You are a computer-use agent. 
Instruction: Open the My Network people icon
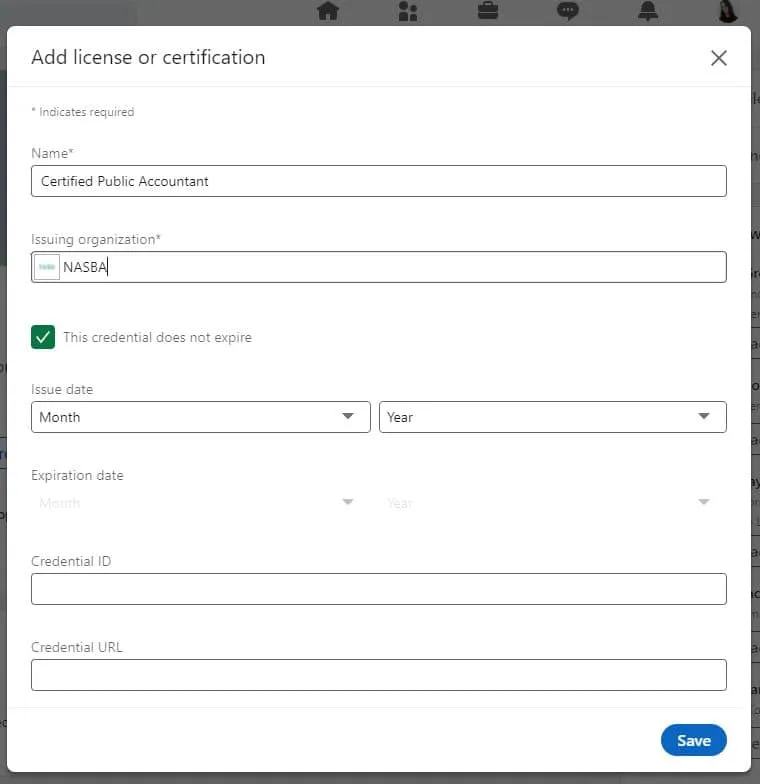408,11
